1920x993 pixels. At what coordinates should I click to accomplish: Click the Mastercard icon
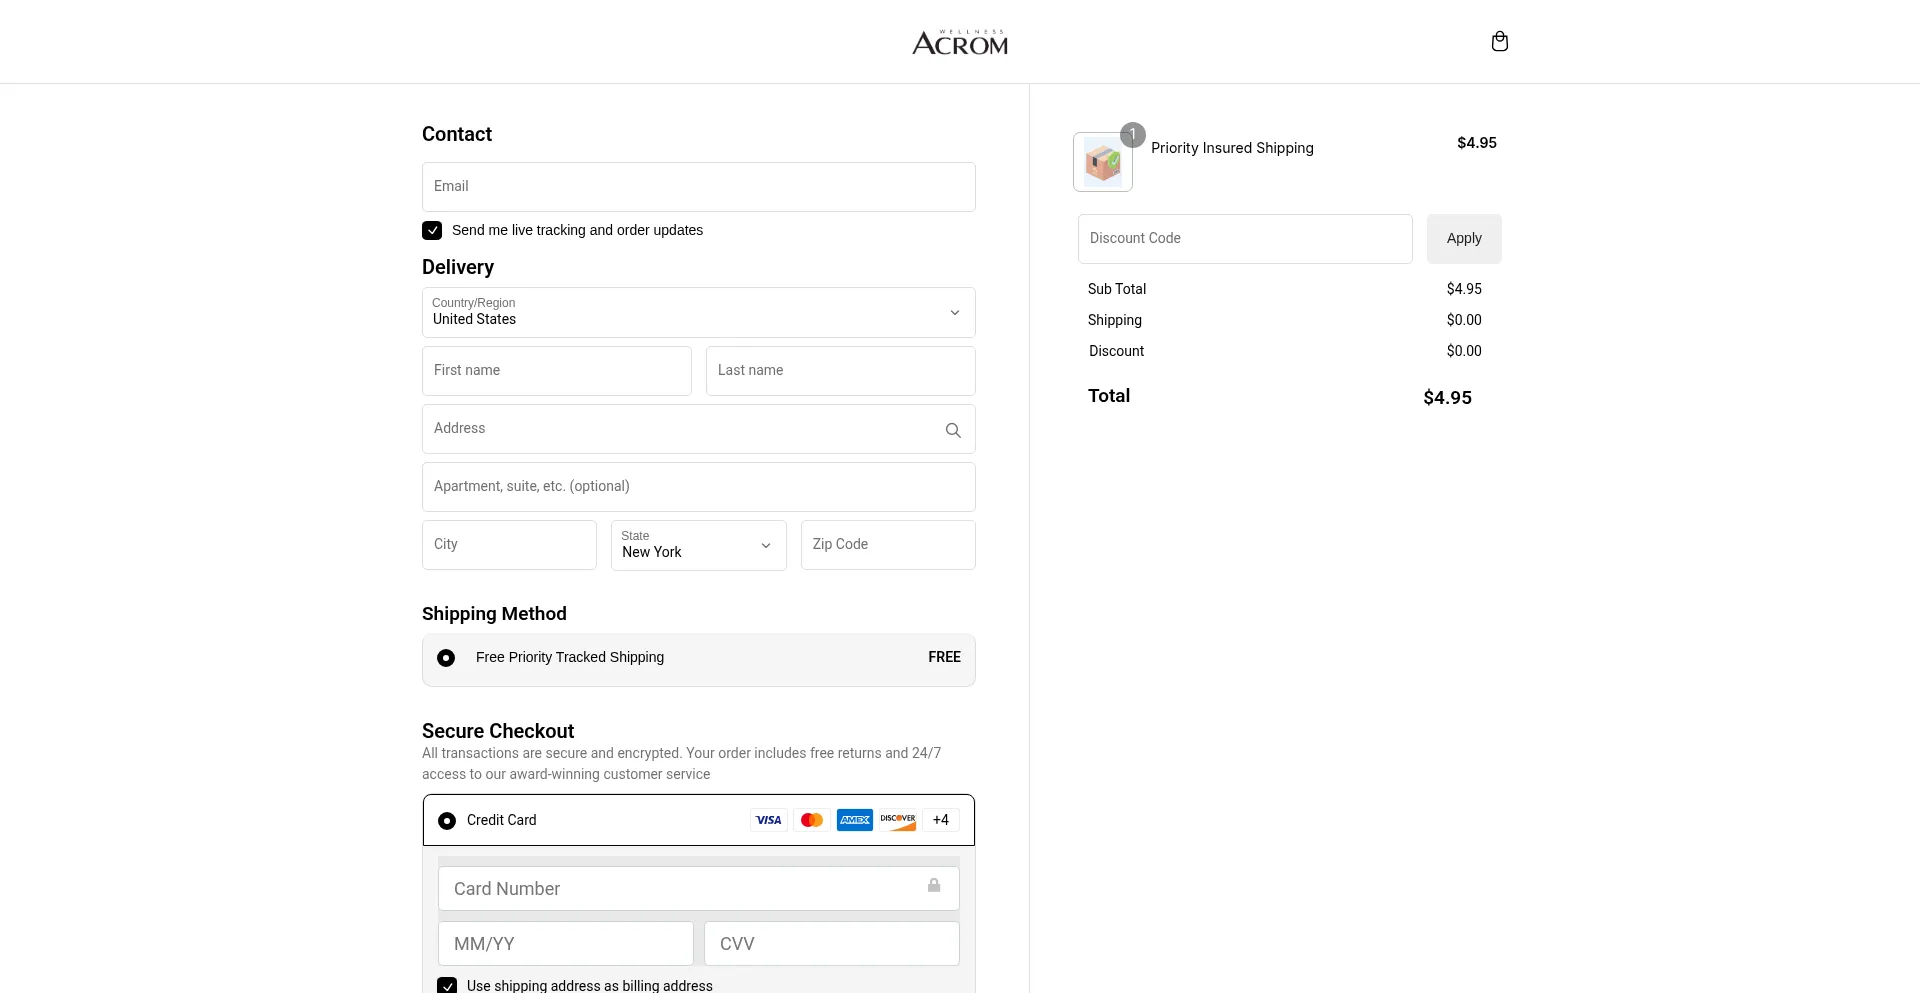(x=812, y=820)
